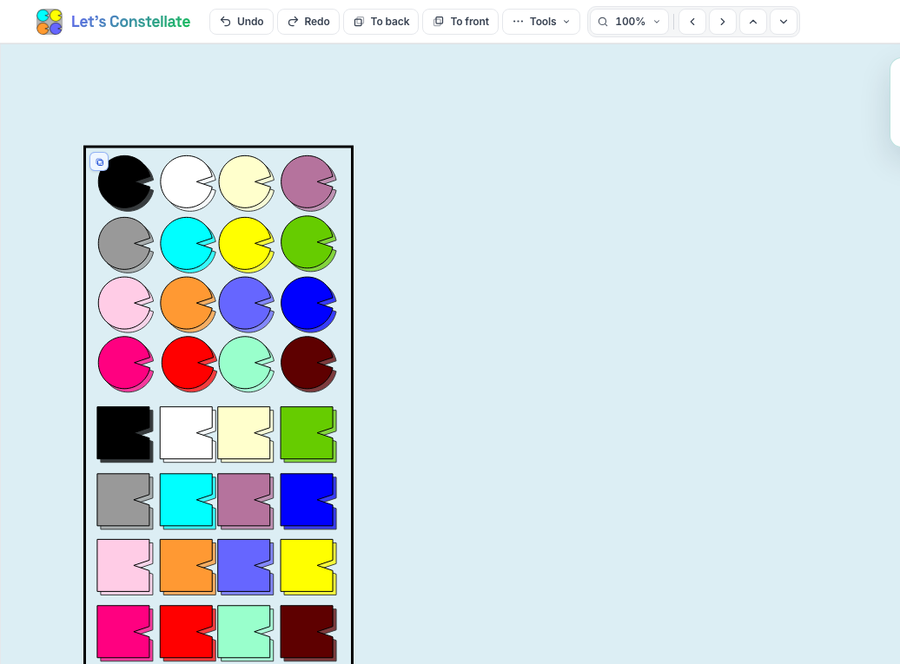This screenshot has height=664, width=900.
Task: Select the hot pink circle piece
Action: pos(126,364)
